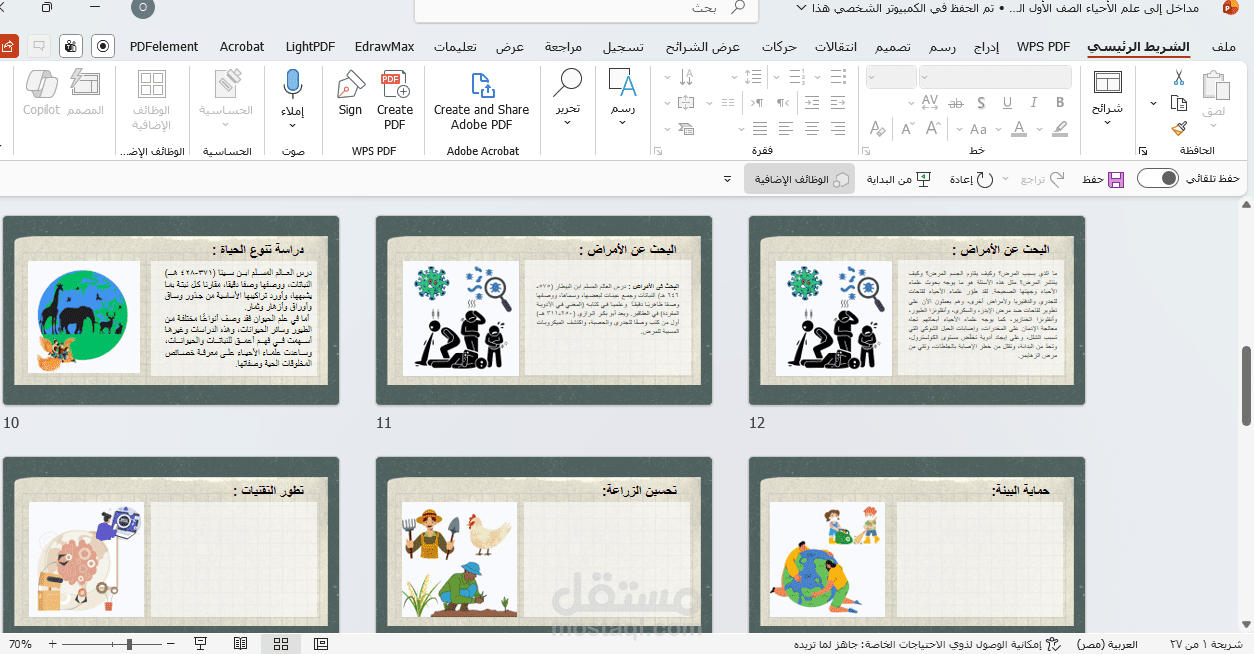
Task: Switch to Slide Sorter view icon
Action: [281, 644]
